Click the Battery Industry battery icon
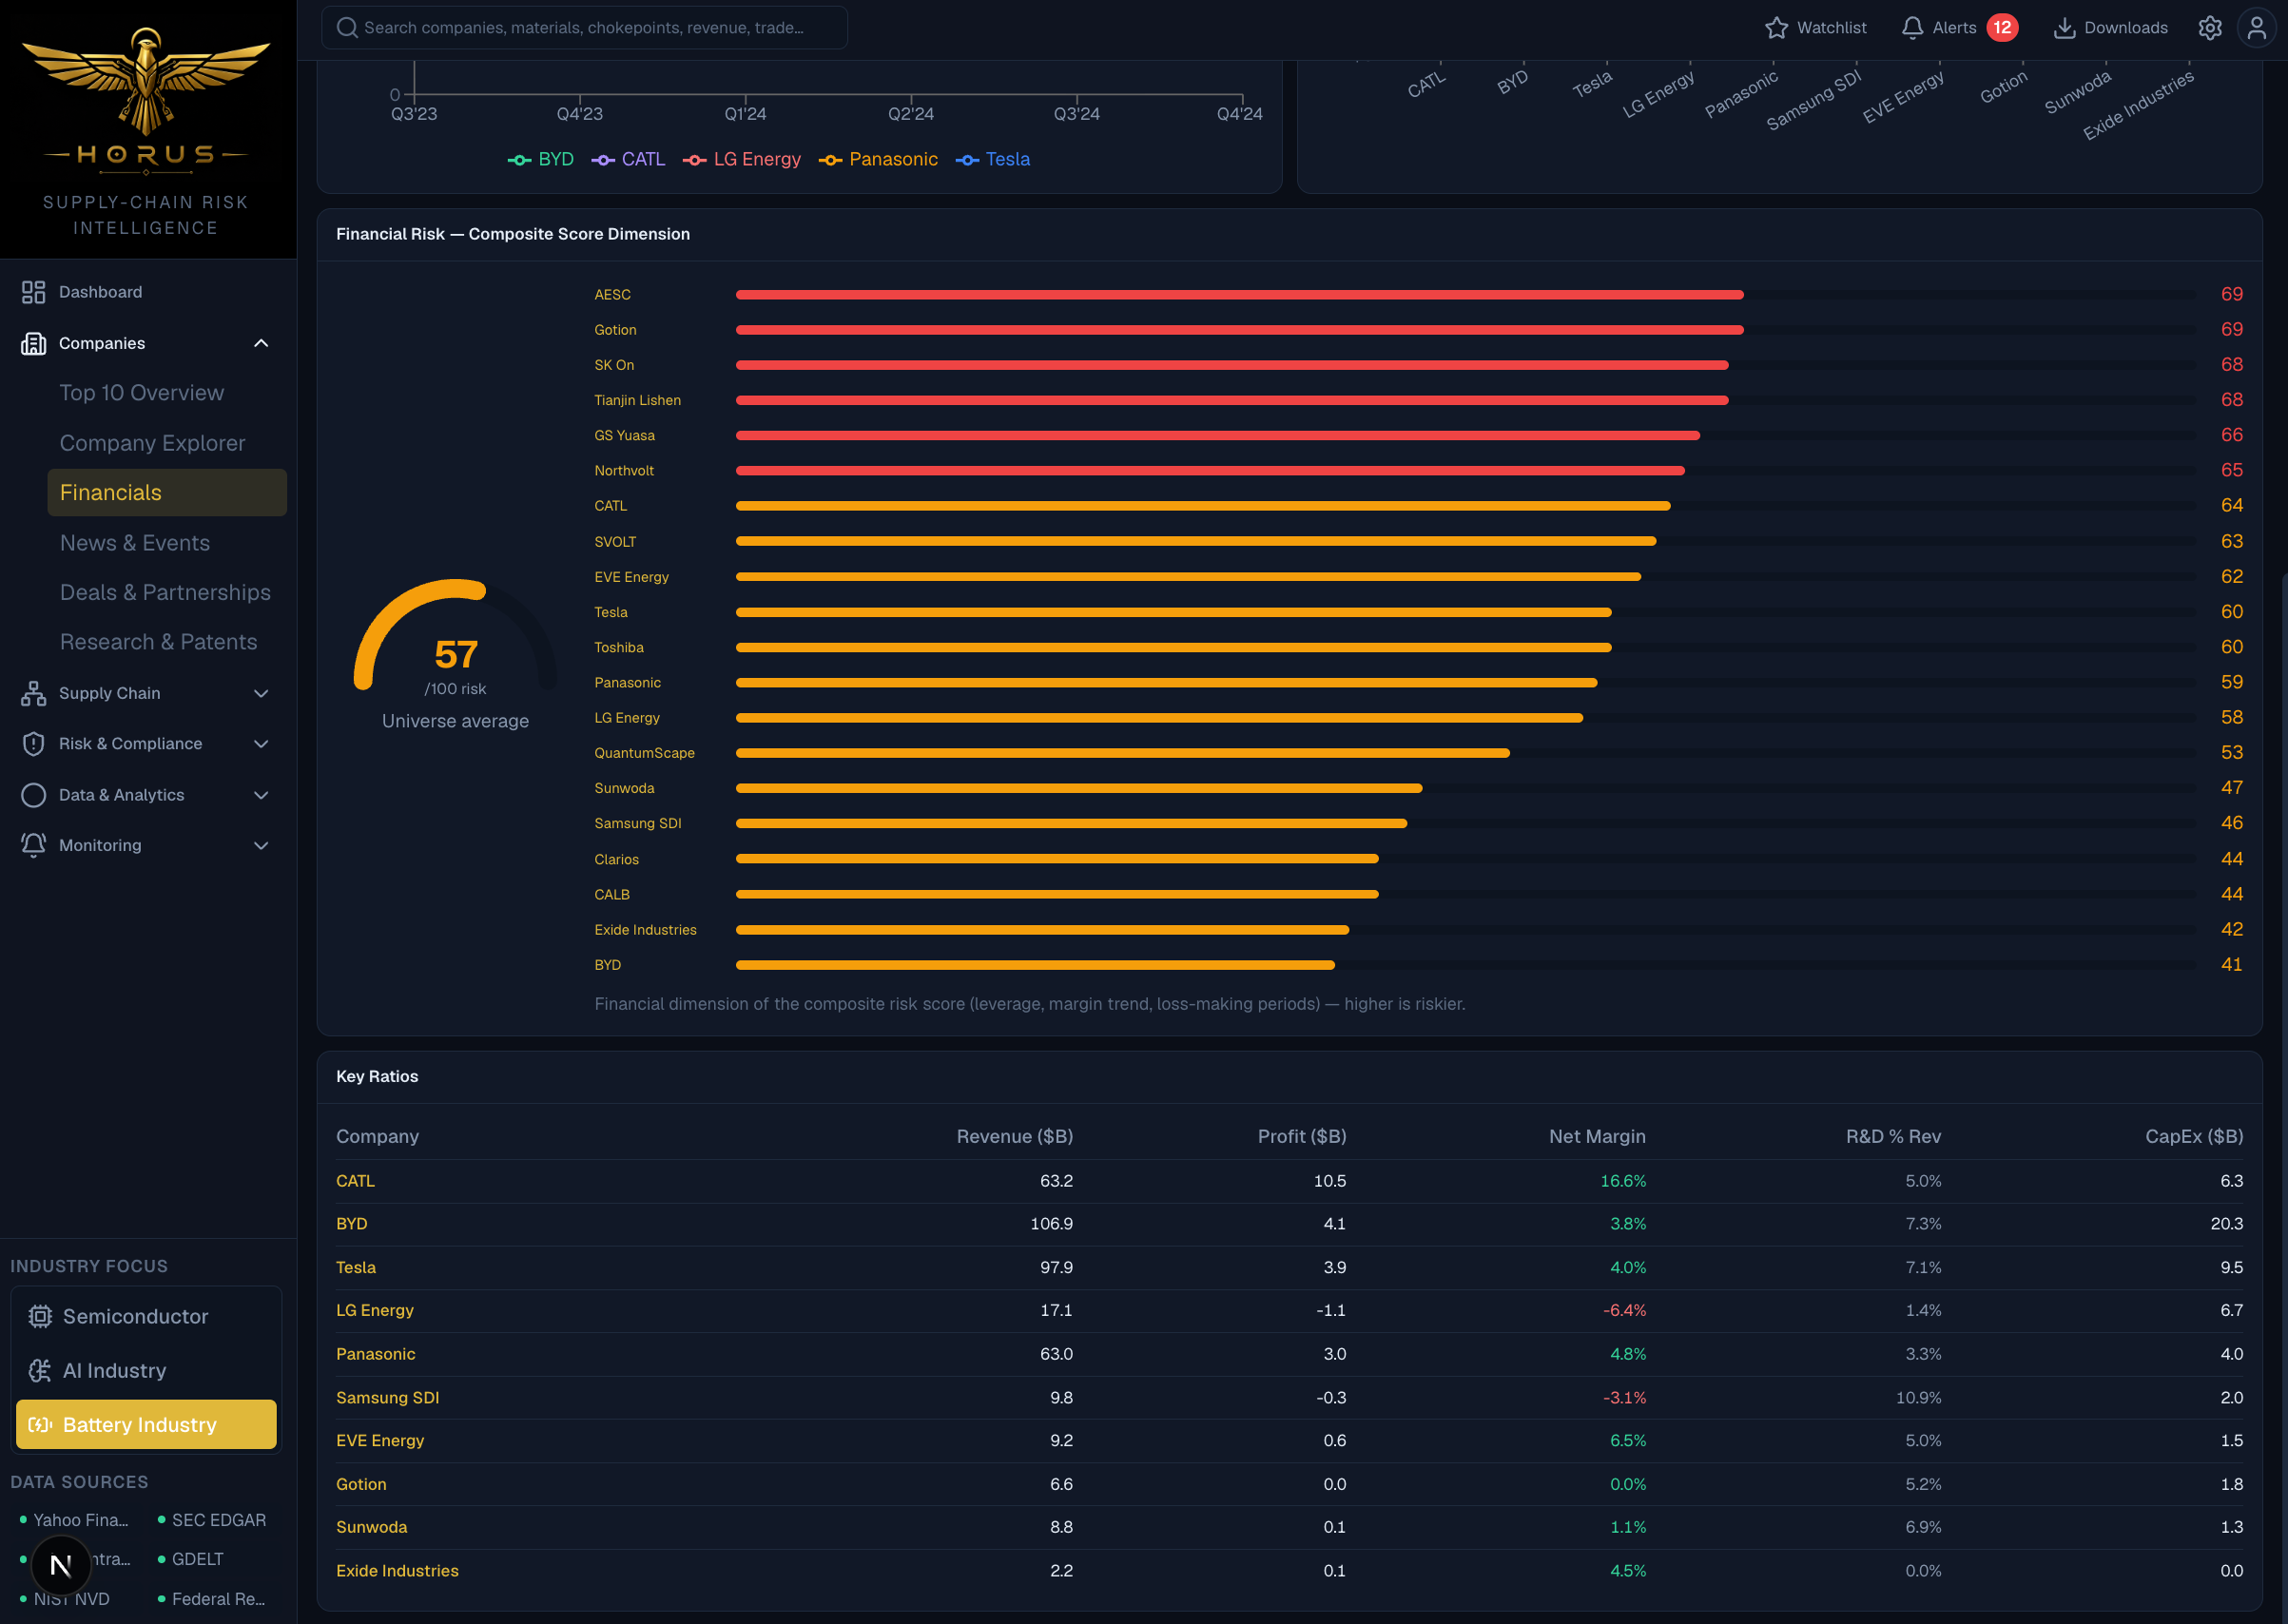 40,1424
